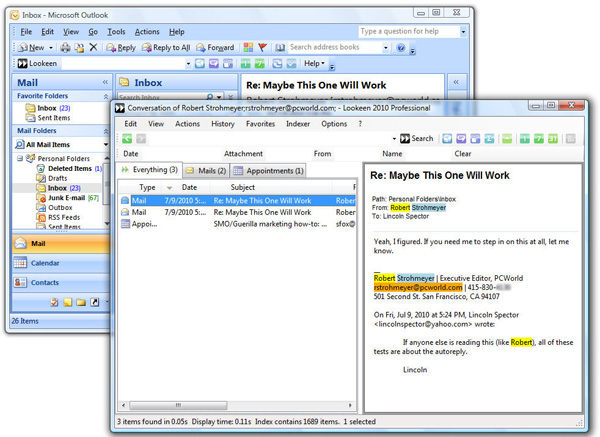Screen dimensions: 600x437
Task: Click the sigma summary icon in Lookeen toolbar
Action: [489, 139]
